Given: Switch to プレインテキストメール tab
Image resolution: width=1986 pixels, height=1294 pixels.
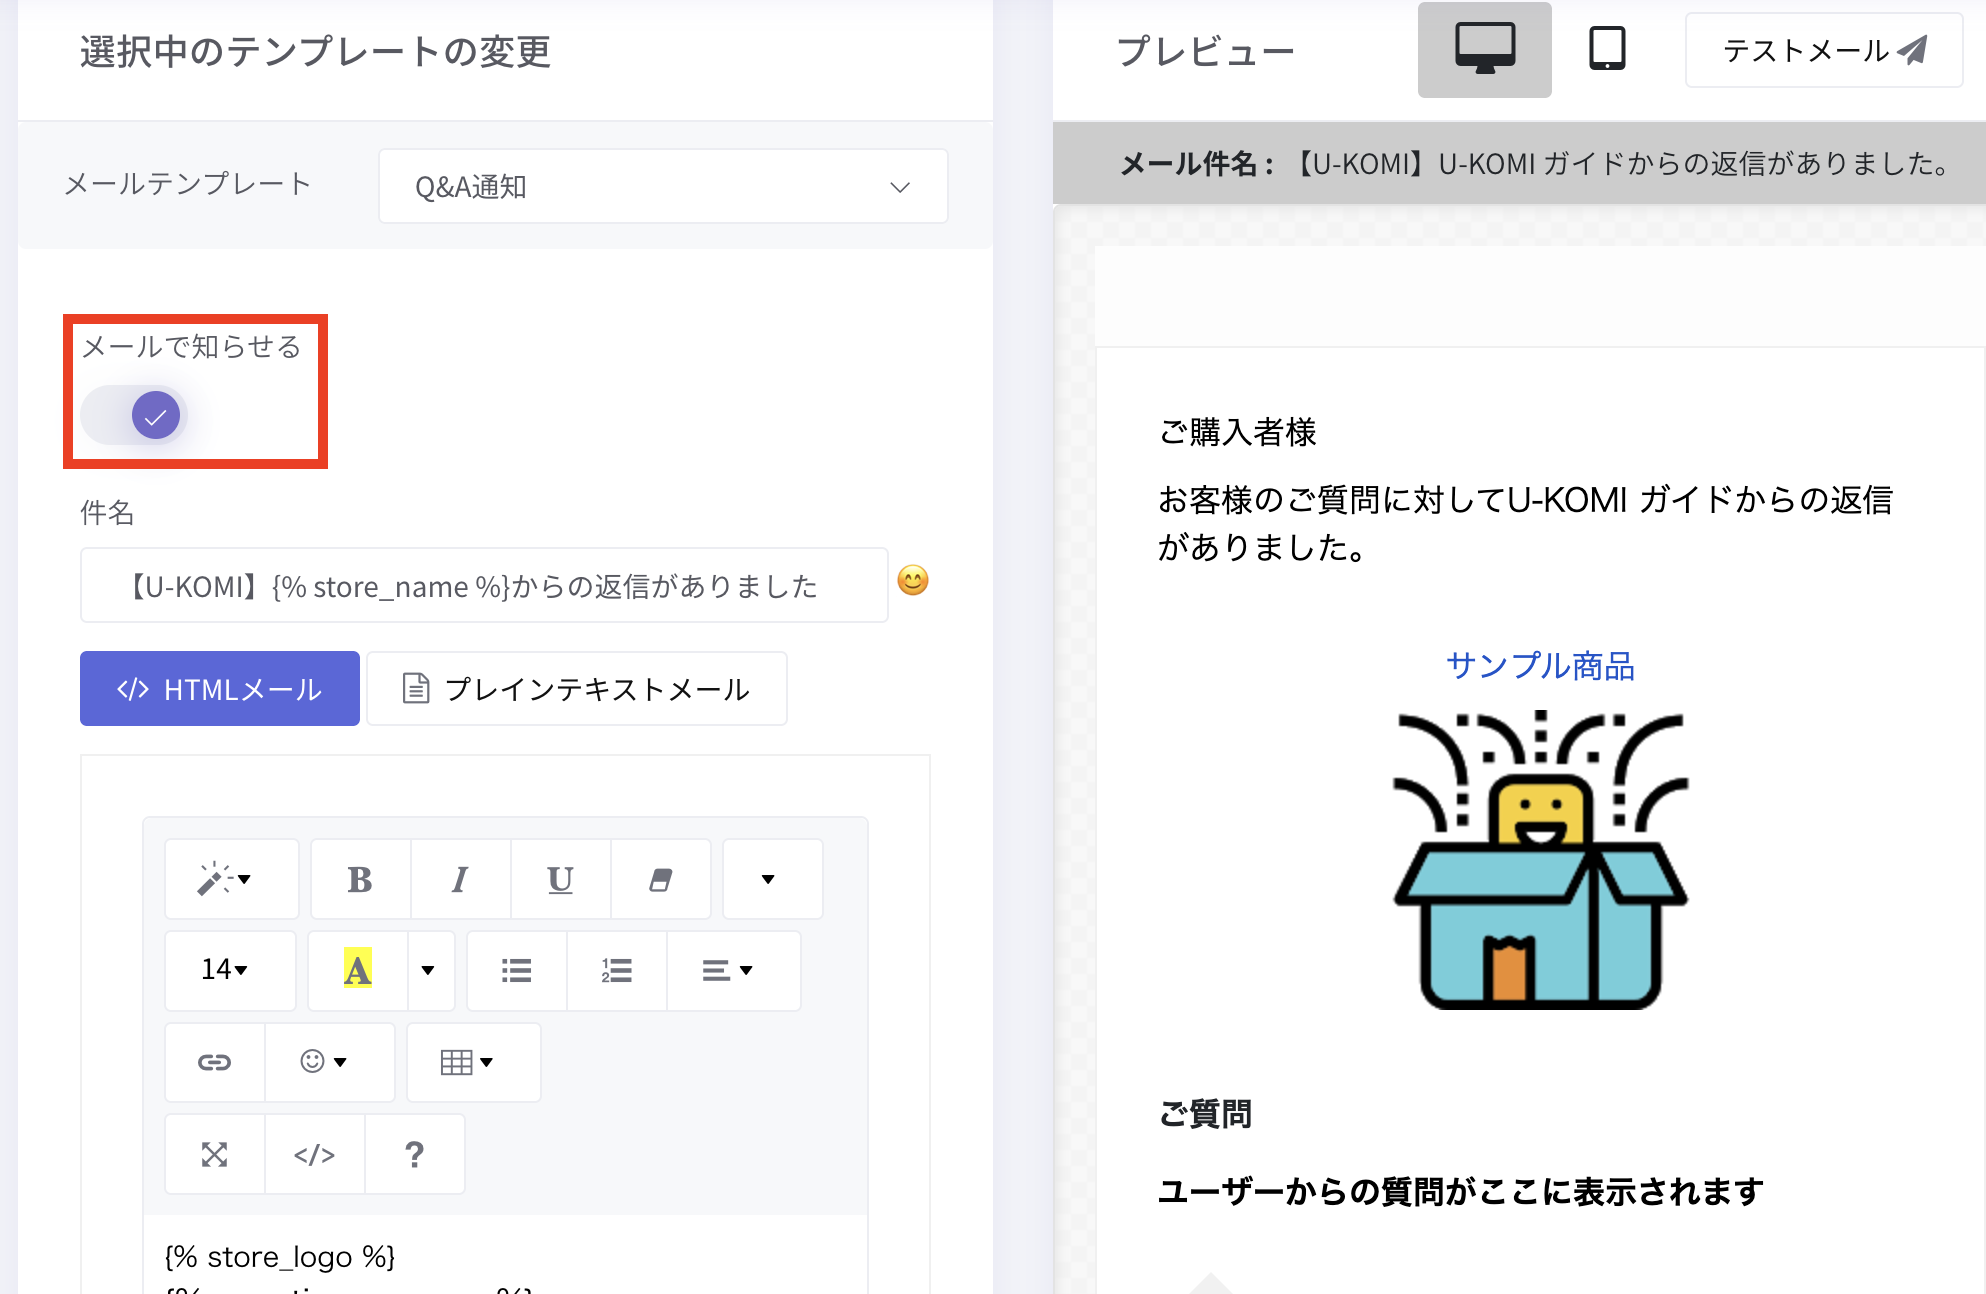Looking at the screenshot, I should pyautogui.click(x=576, y=689).
